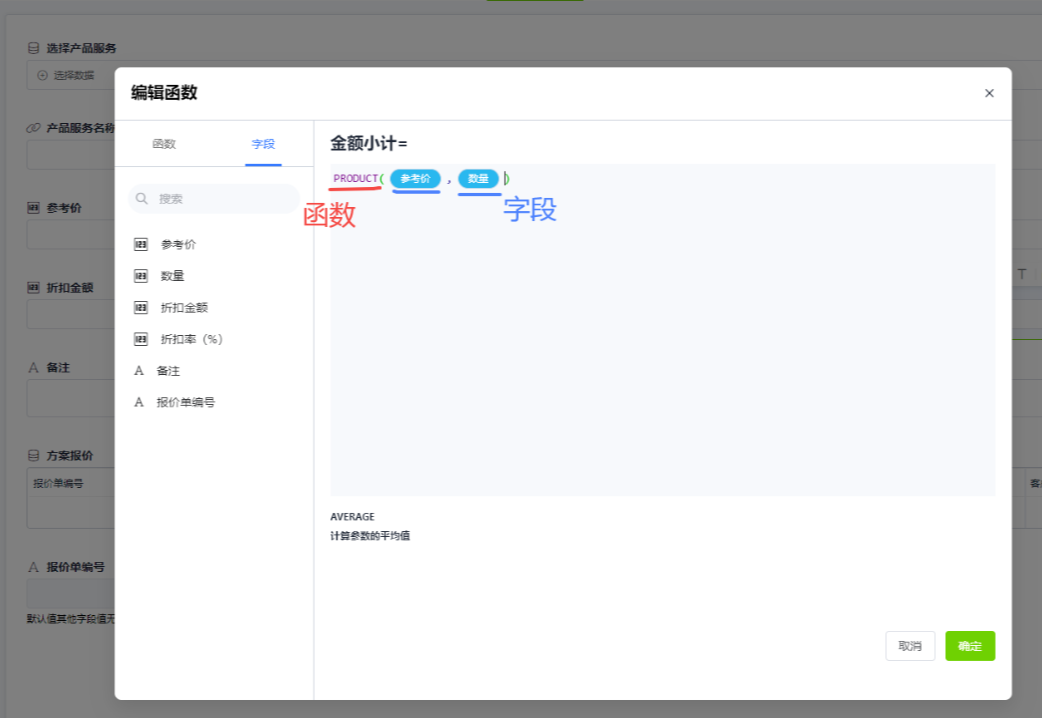Click the database icon beside 方案报价
1042x718 pixels.
click(x=33, y=455)
